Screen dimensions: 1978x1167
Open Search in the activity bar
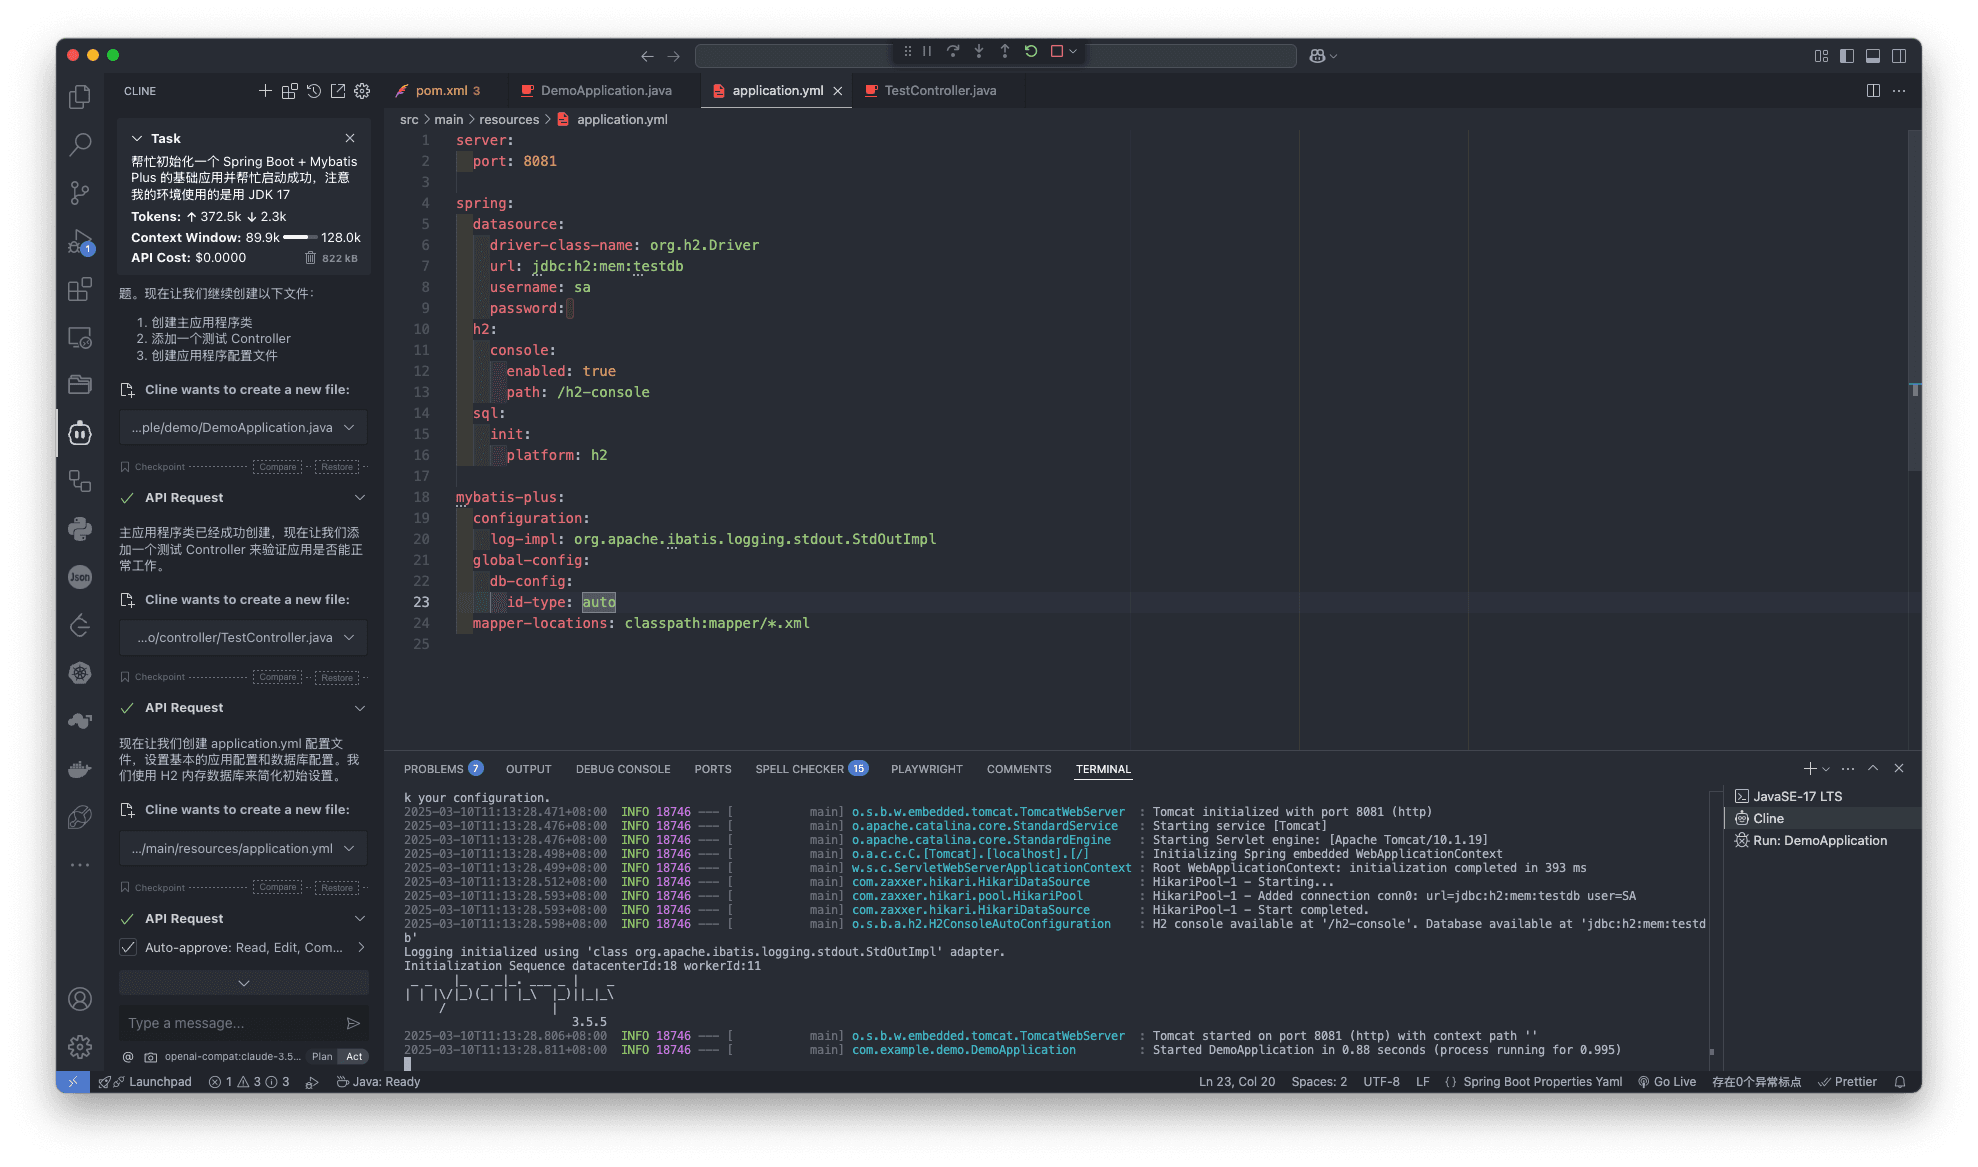coord(80,144)
